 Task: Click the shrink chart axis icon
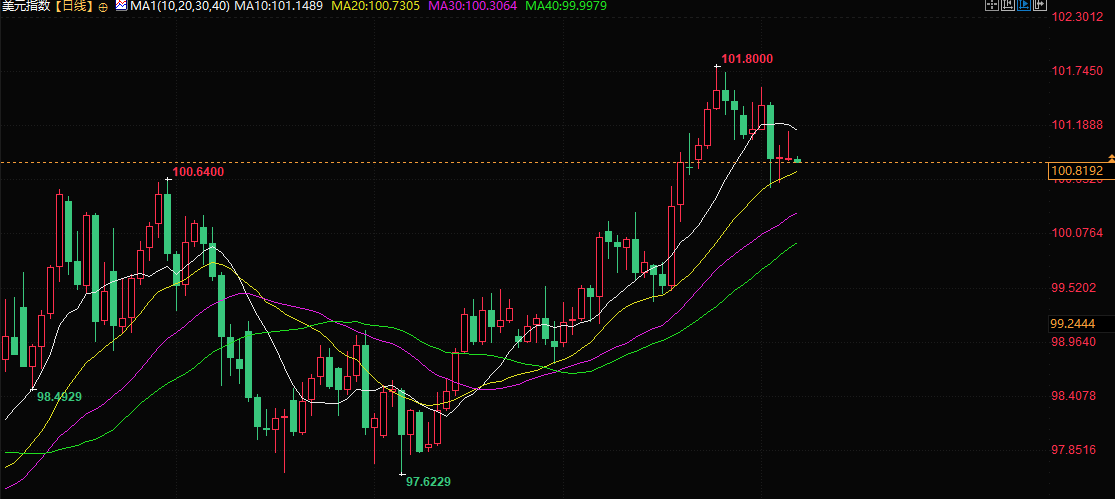[1008, 5]
